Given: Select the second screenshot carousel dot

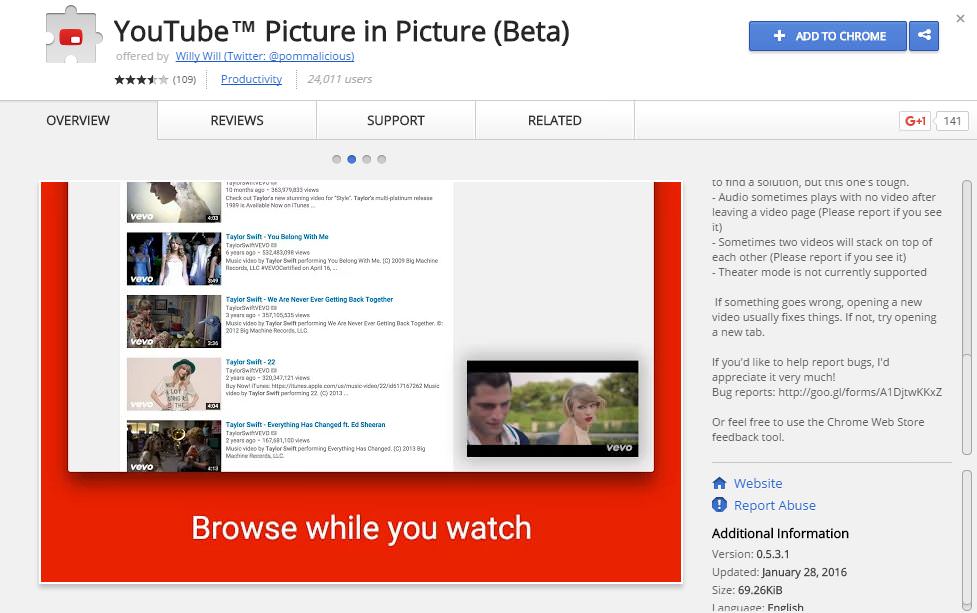Looking at the screenshot, I should (351, 159).
